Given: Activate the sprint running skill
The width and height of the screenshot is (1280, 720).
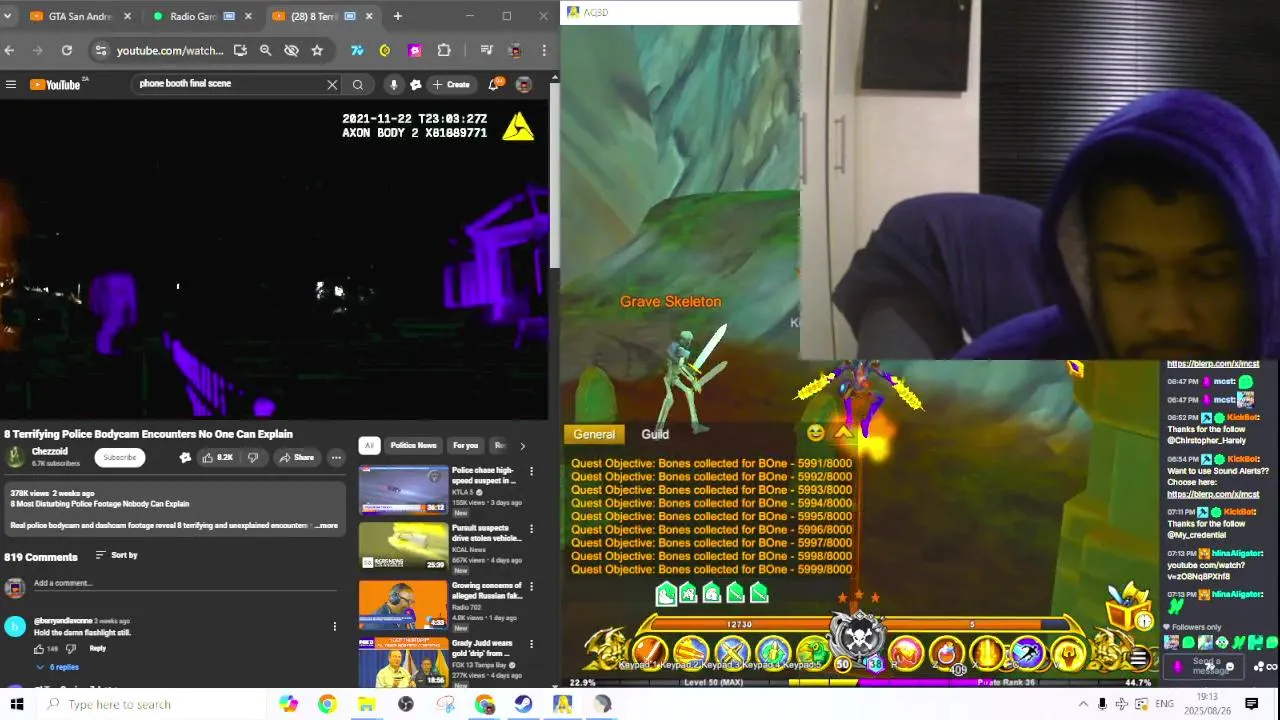Looking at the screenshot, I should tap(1027, 654).
